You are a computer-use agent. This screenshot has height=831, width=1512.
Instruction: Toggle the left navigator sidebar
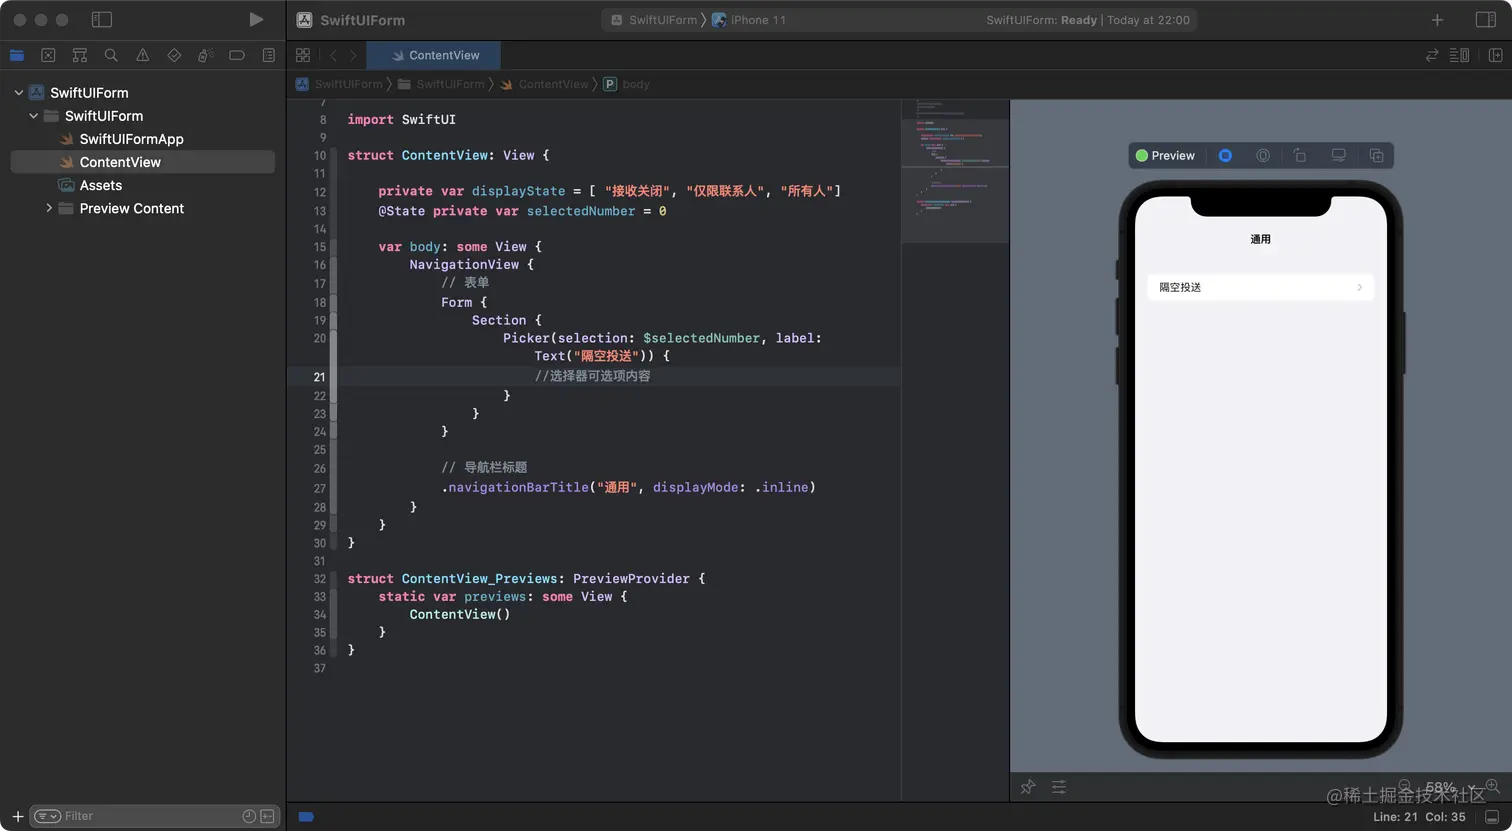pos(101,20)
